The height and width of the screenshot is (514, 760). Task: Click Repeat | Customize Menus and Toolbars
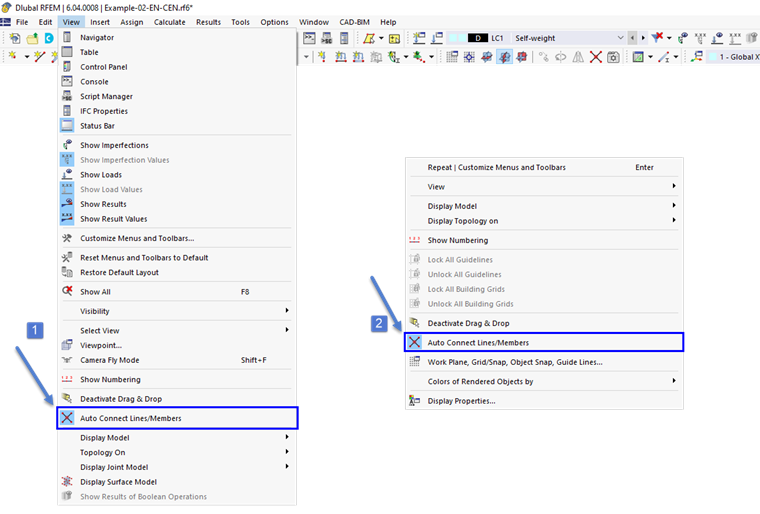point(544,167)
